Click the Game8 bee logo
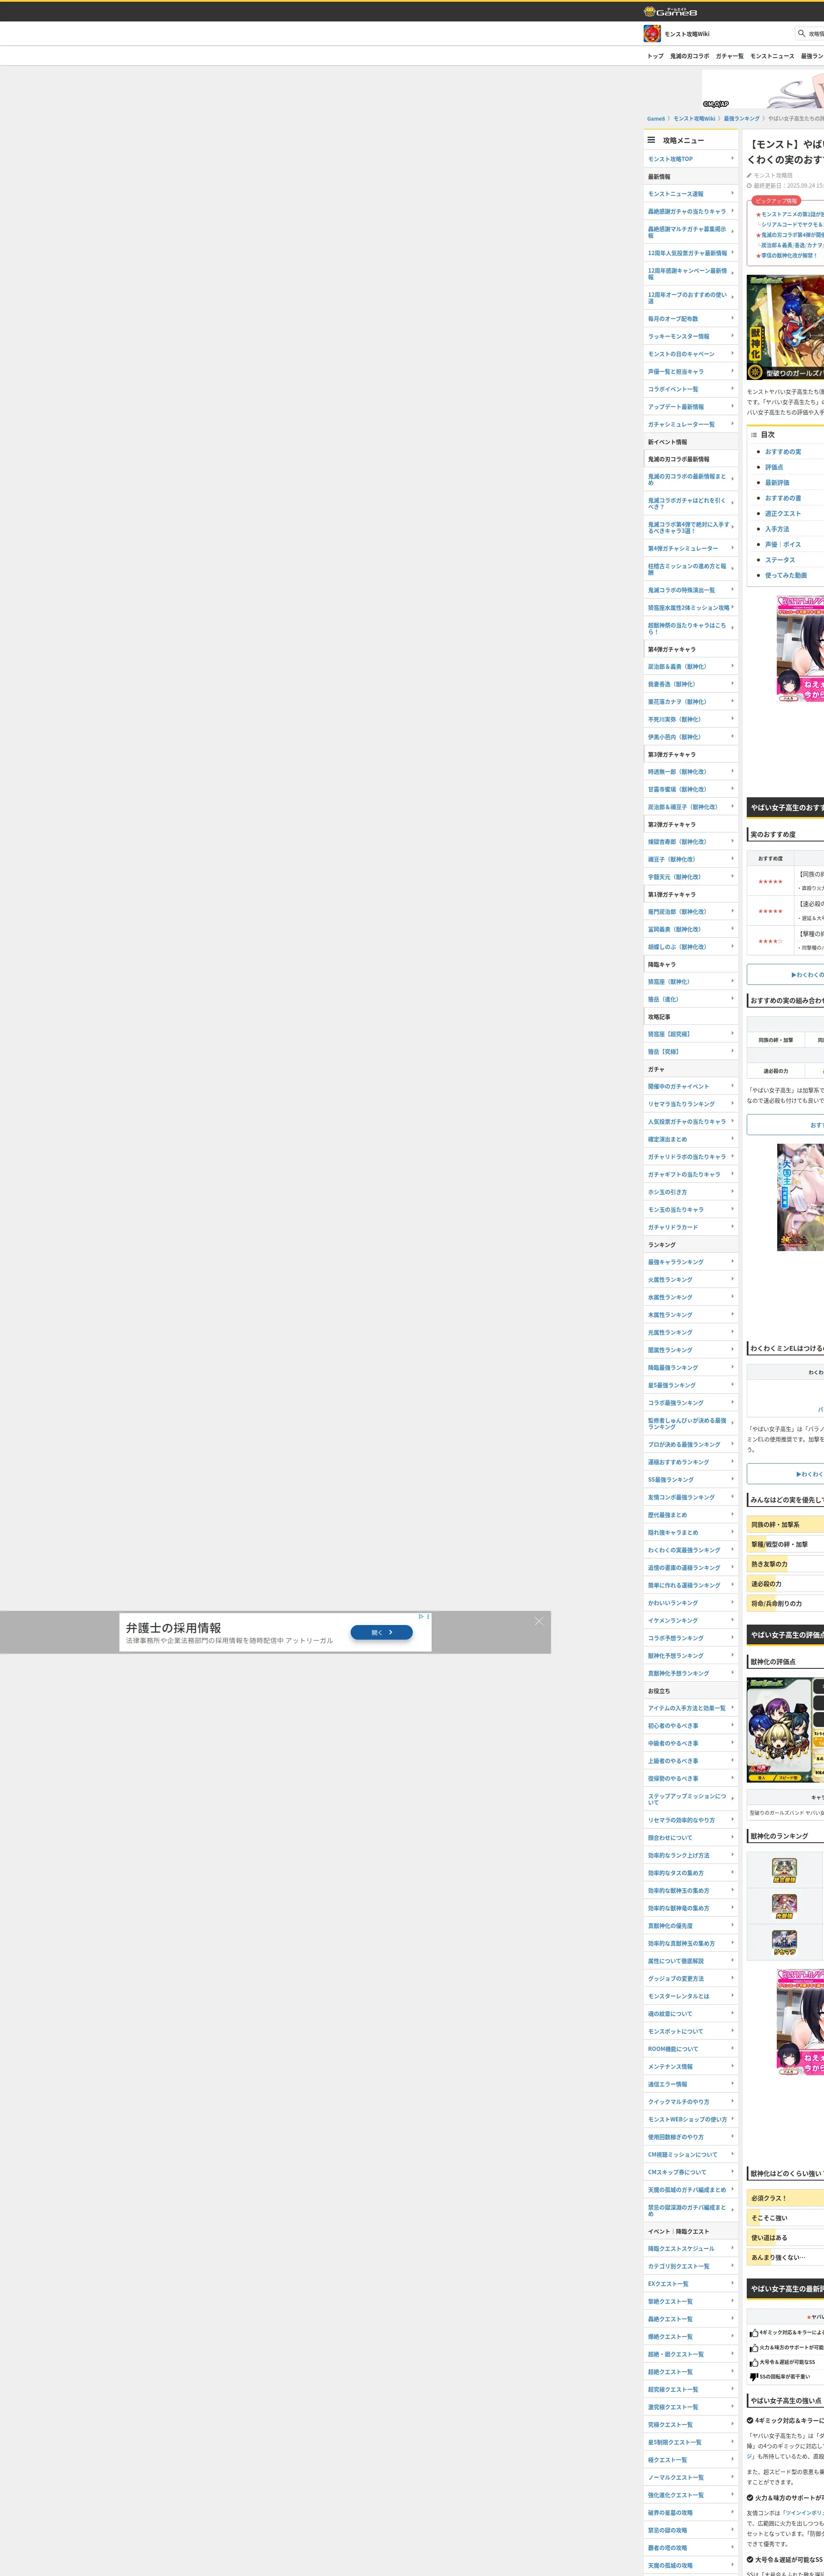 click(650, 11)
